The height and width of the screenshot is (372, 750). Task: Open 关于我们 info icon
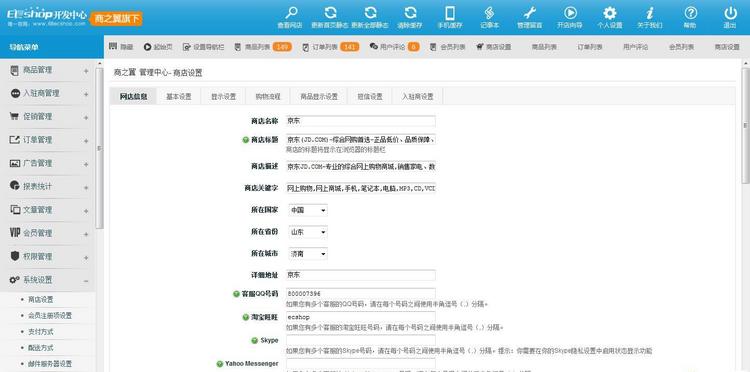click(x=650, y=13)
